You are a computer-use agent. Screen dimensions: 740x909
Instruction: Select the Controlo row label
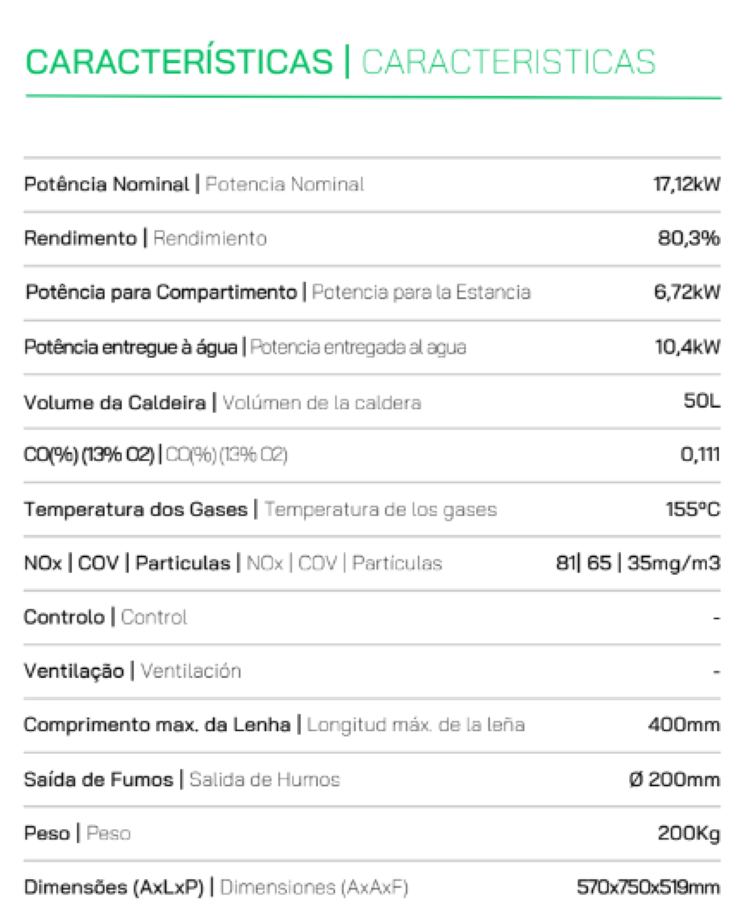[x=64, y=617]
